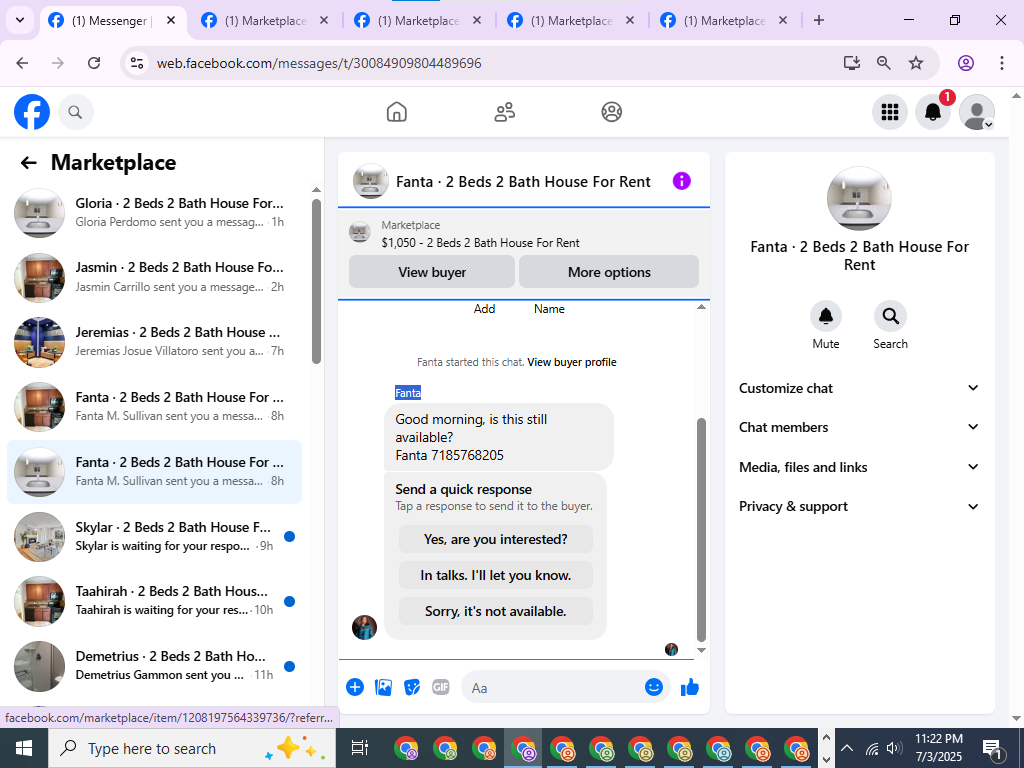
Task: Click the taskbar 'Type here to search' box
Action: [x=192, y=748]
